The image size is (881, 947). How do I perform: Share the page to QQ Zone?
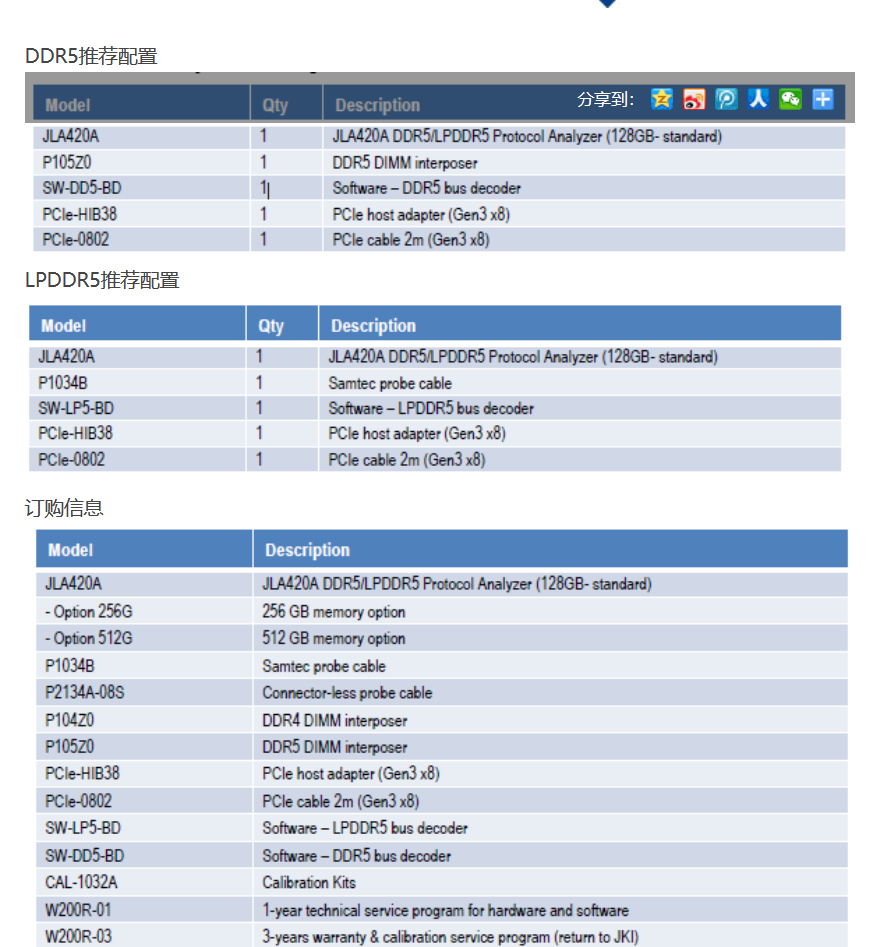(x=662, y=98)
